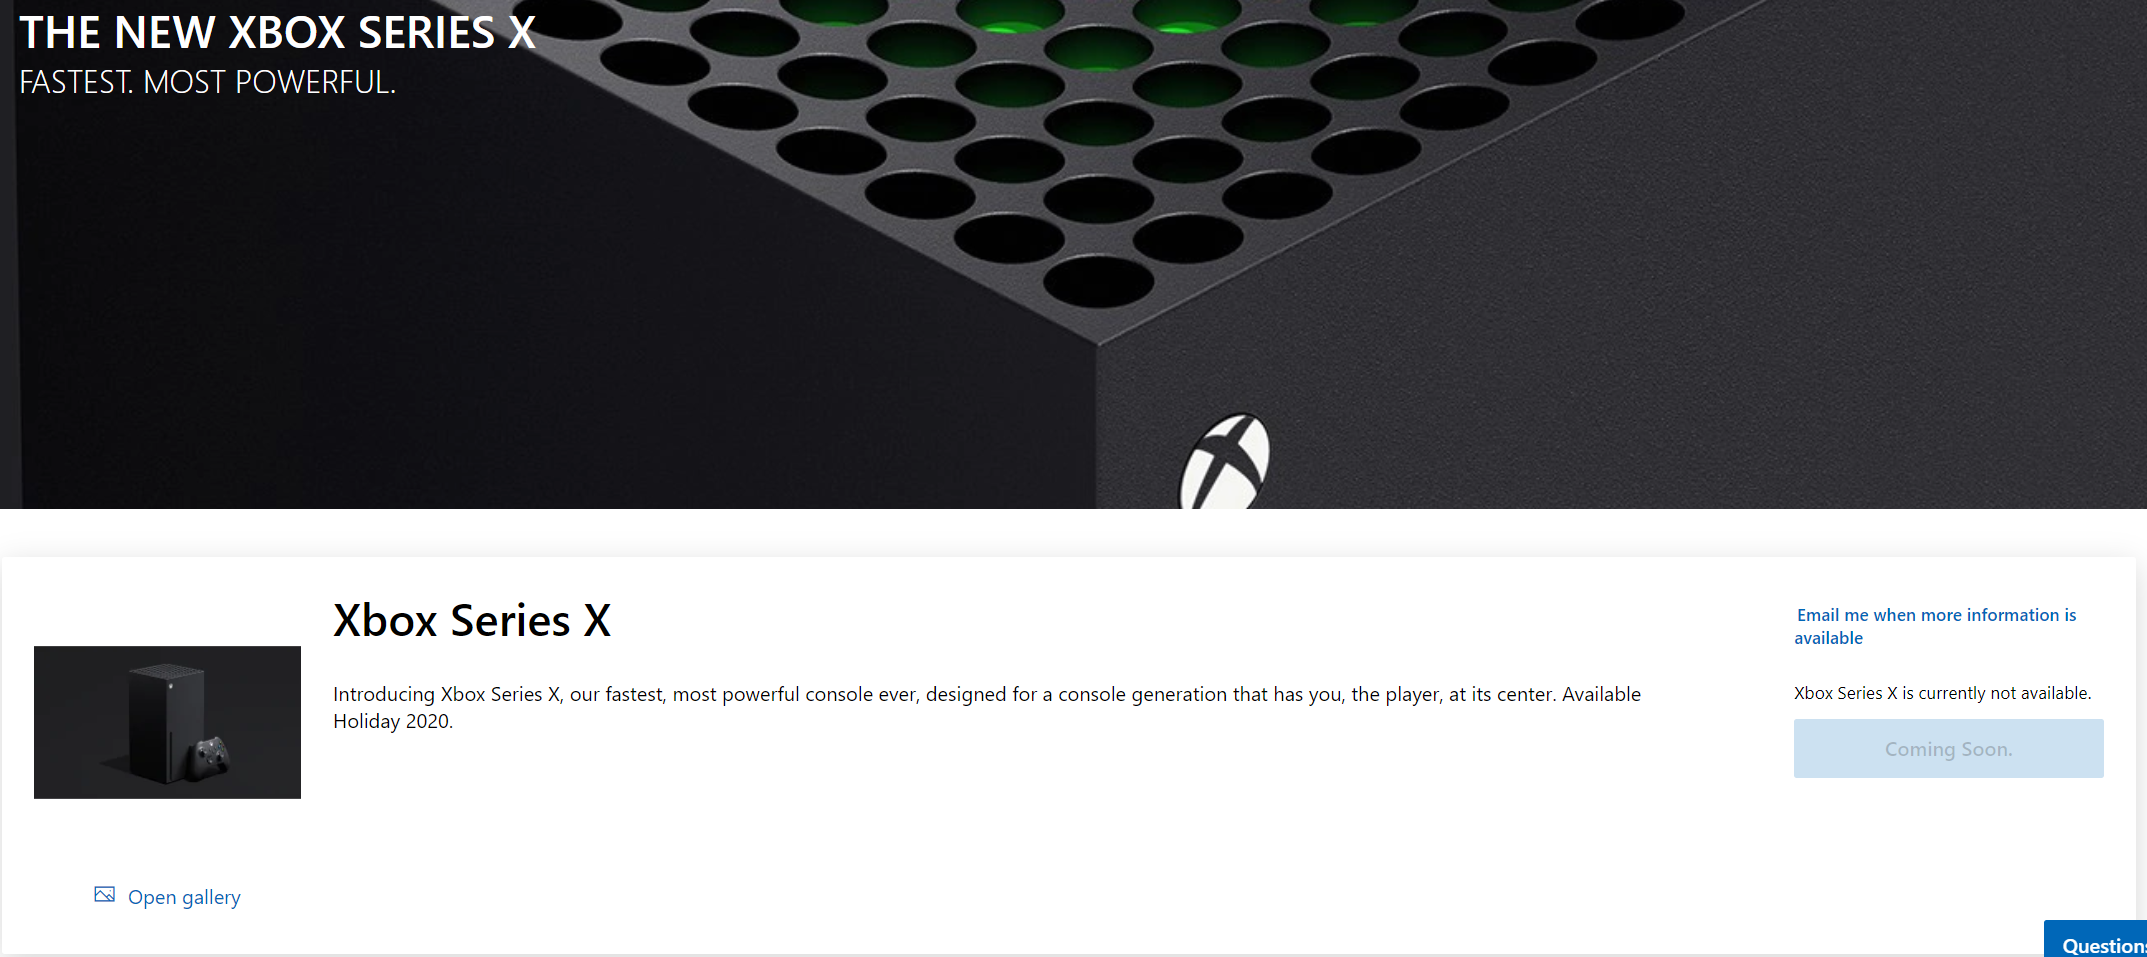2147x957 pixels.
Task: Click the Xbox Series X product title
Action: pyautogui.click(x=472, y=620)
